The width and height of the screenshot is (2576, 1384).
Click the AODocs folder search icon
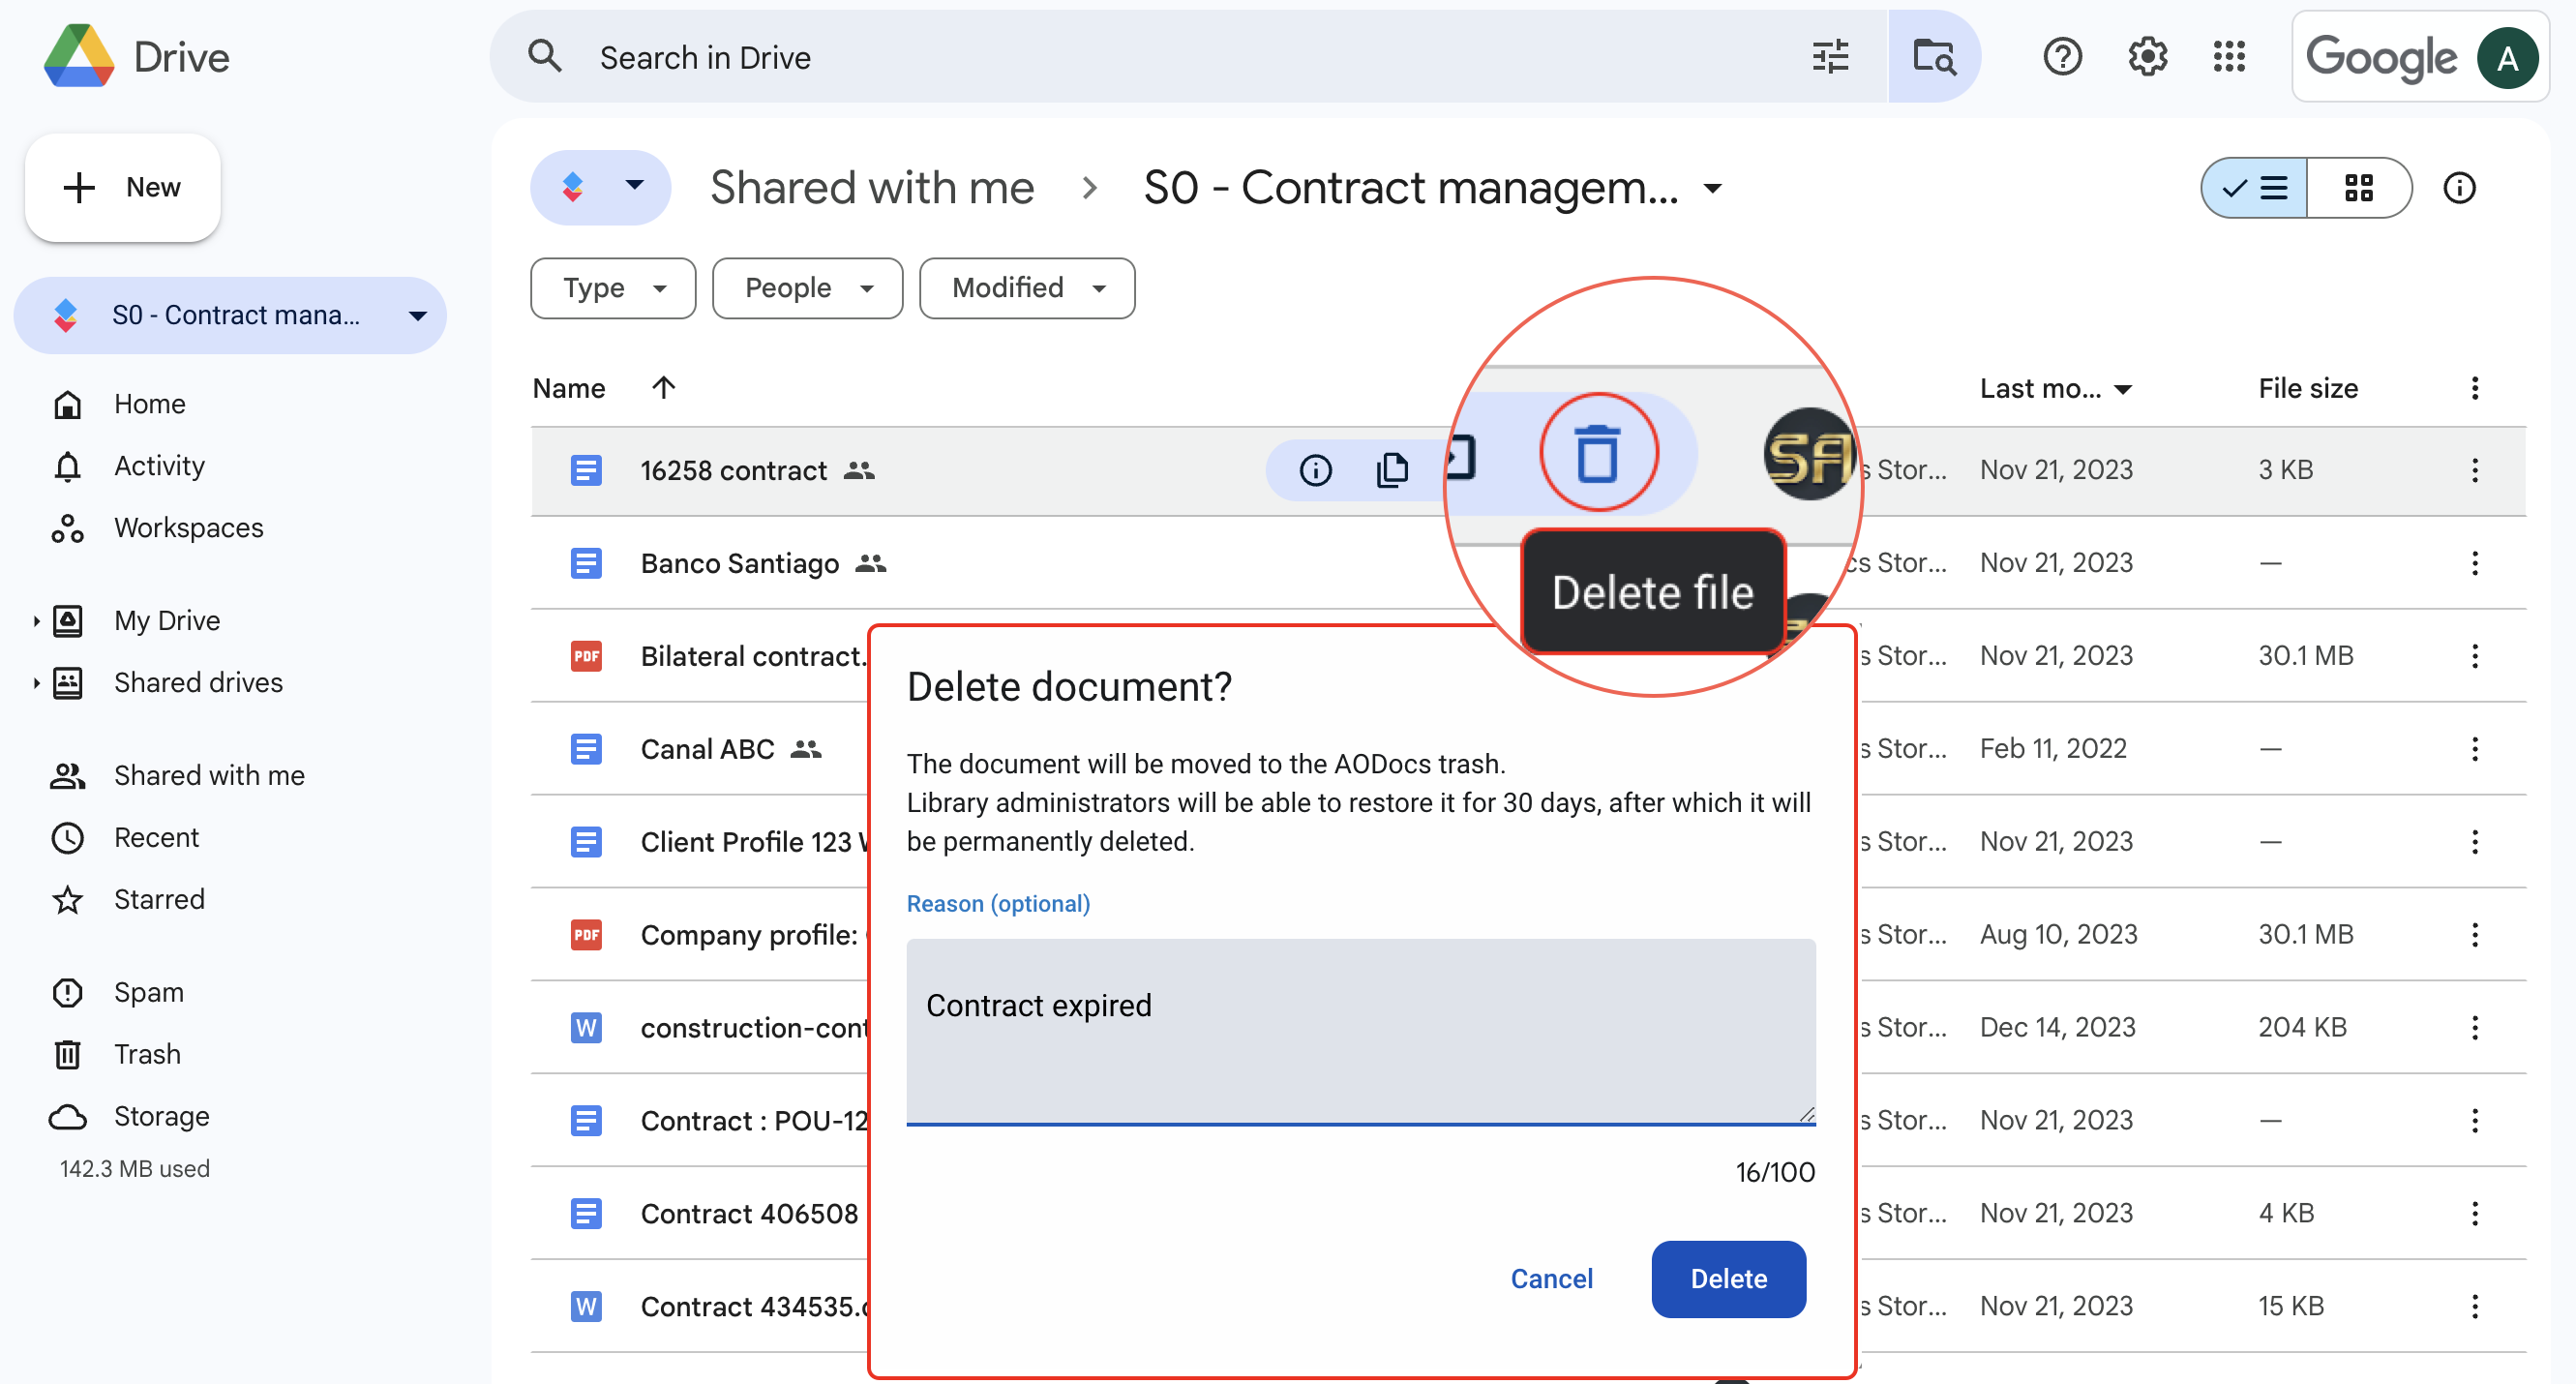pyautogui.click(x=1933, y=57)
